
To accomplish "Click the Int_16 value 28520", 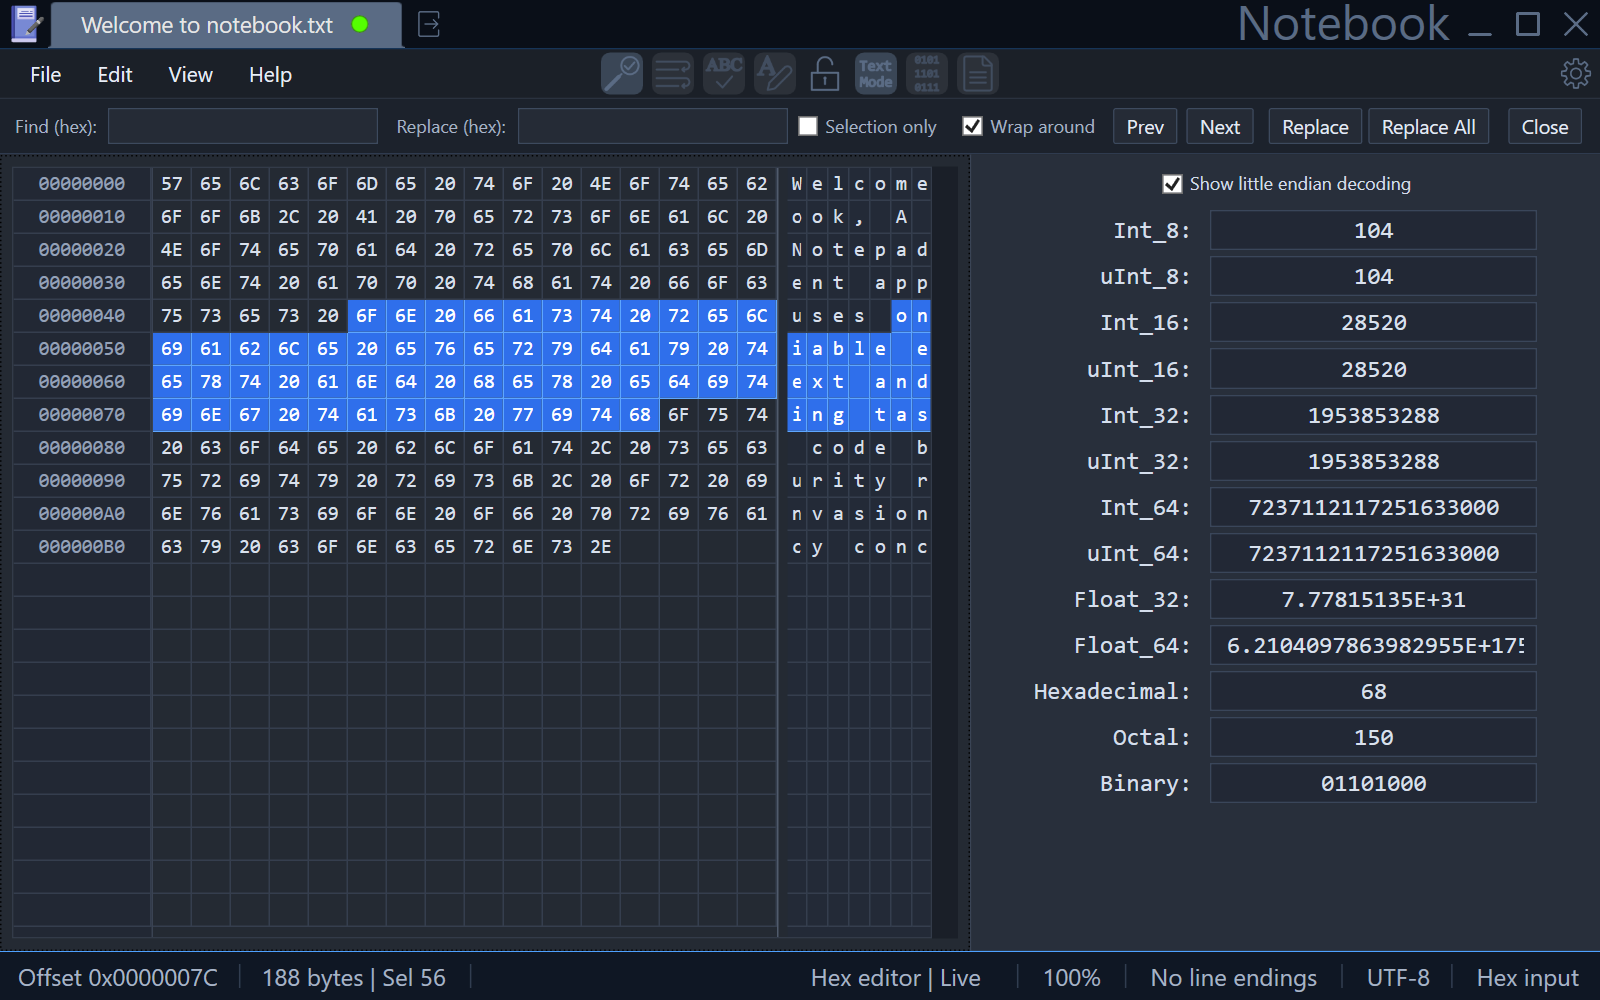I will pos(1373,323).
